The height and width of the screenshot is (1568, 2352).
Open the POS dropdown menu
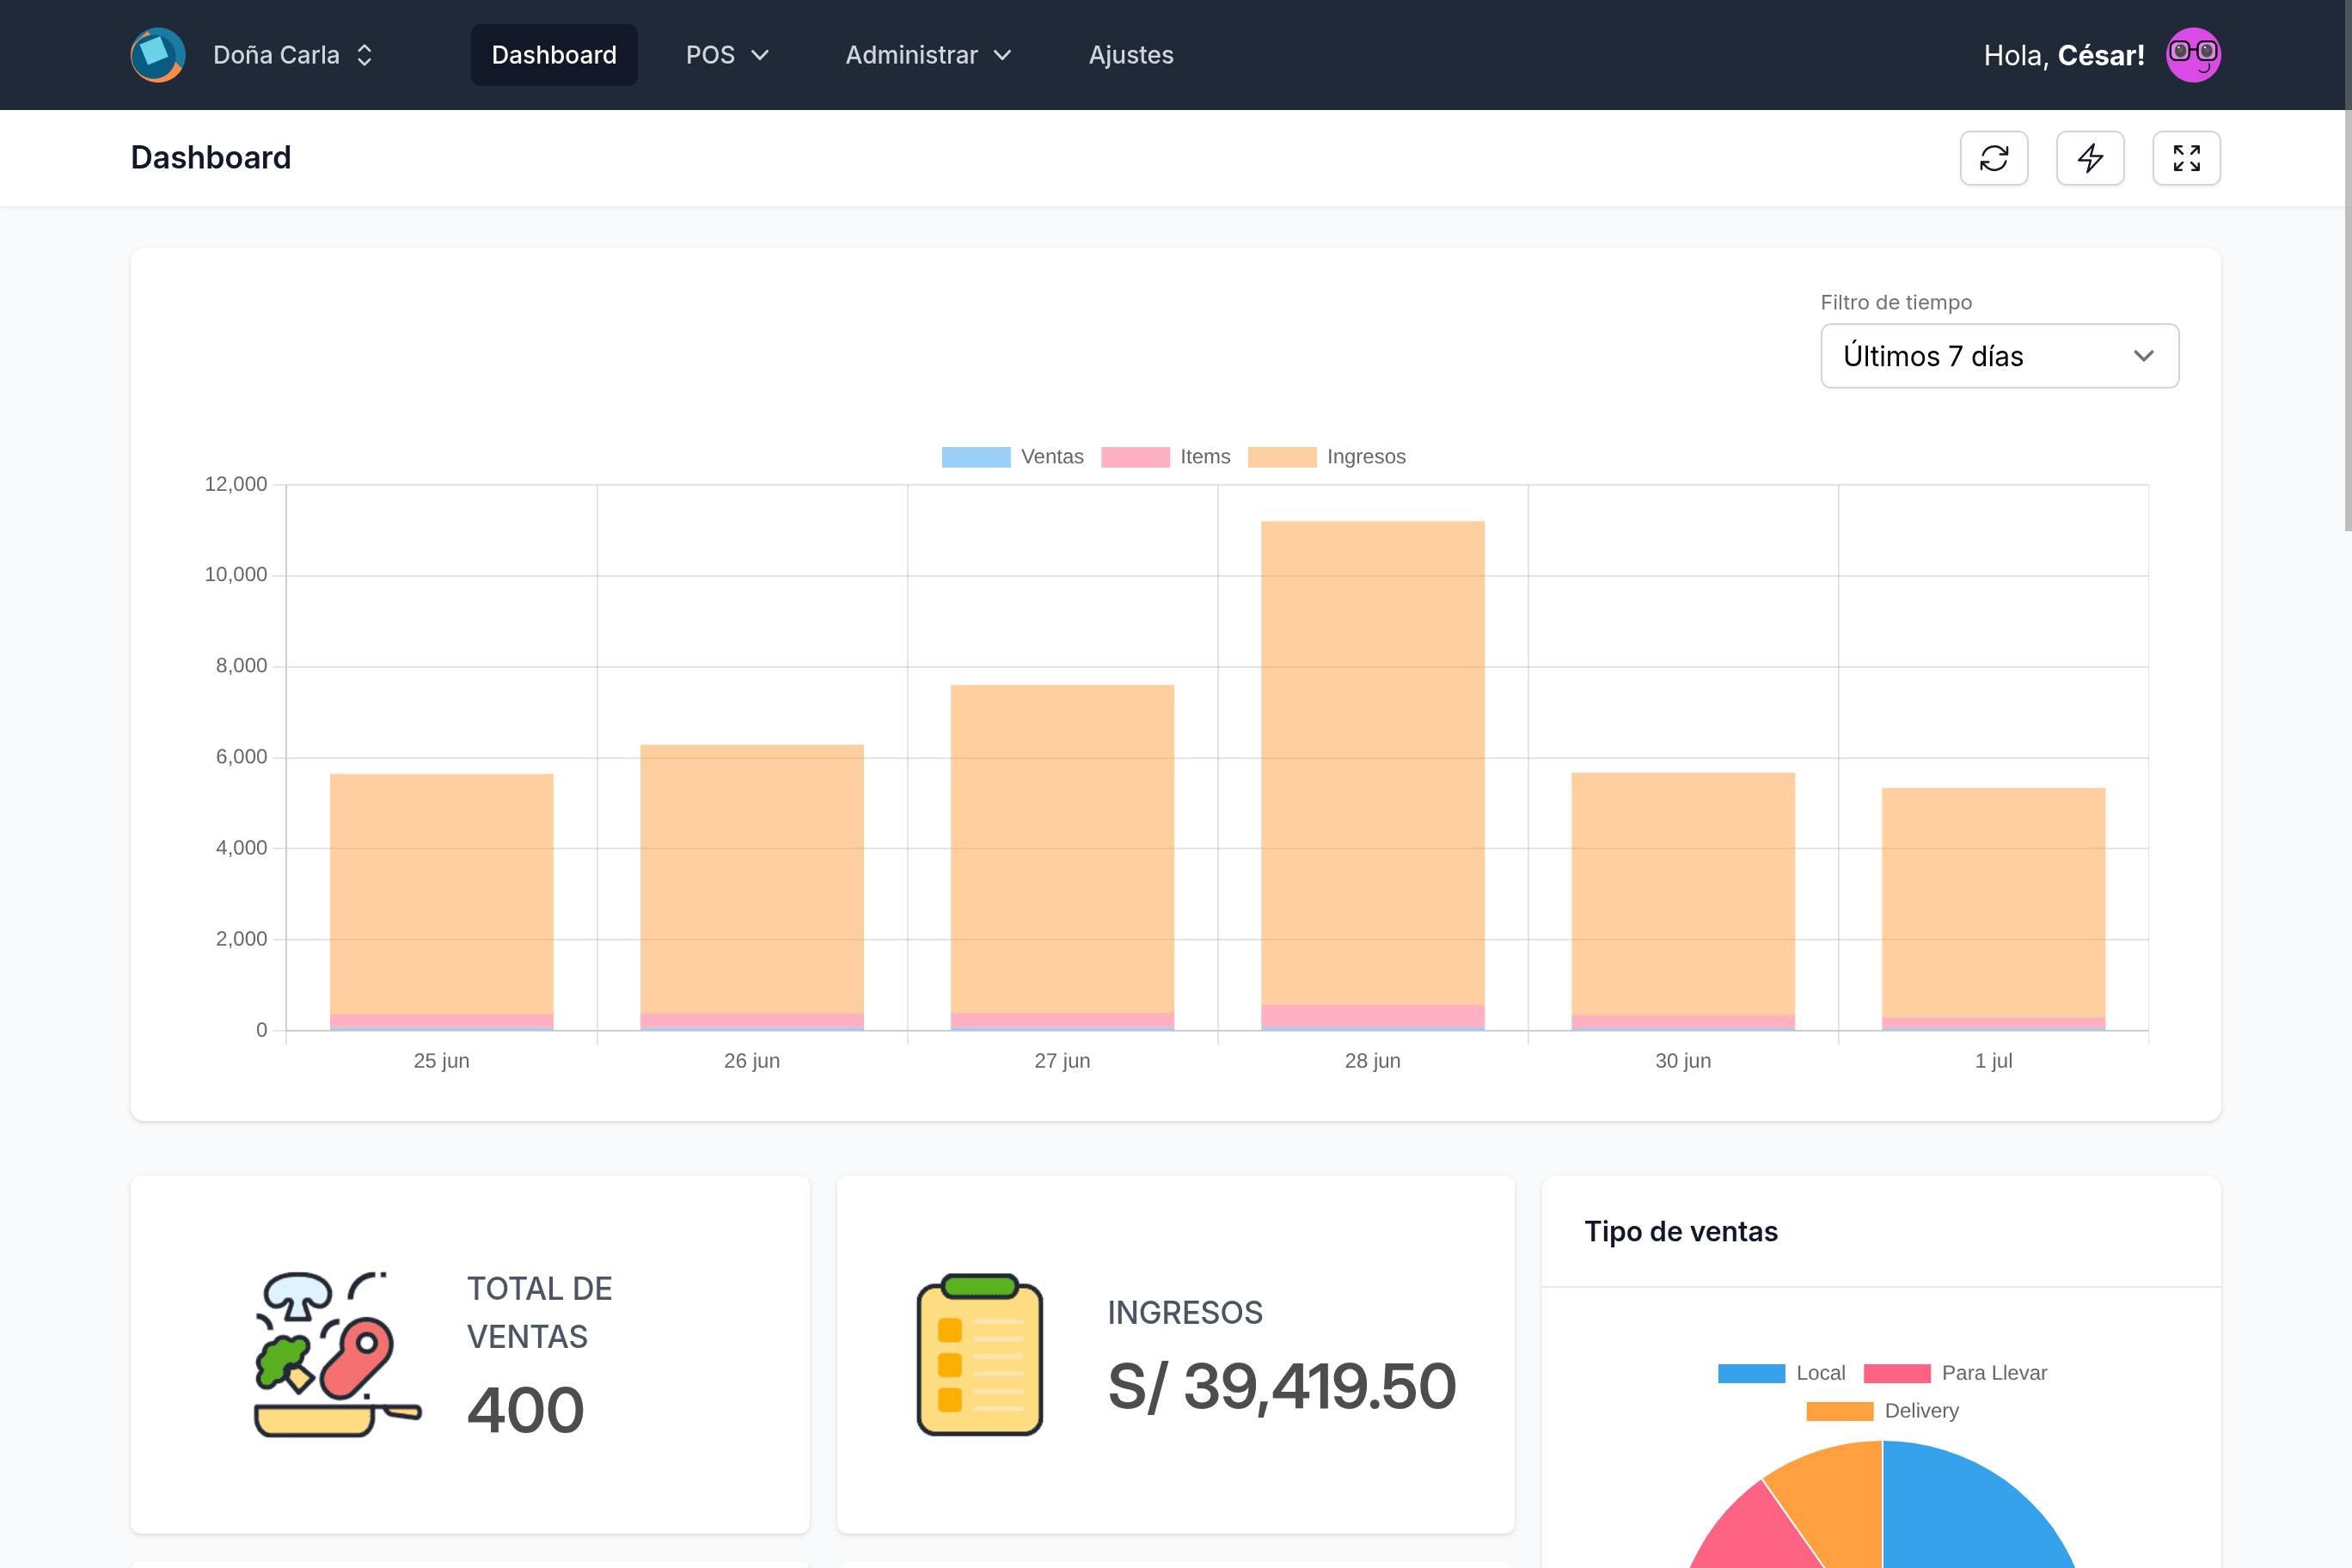point(727,55)
